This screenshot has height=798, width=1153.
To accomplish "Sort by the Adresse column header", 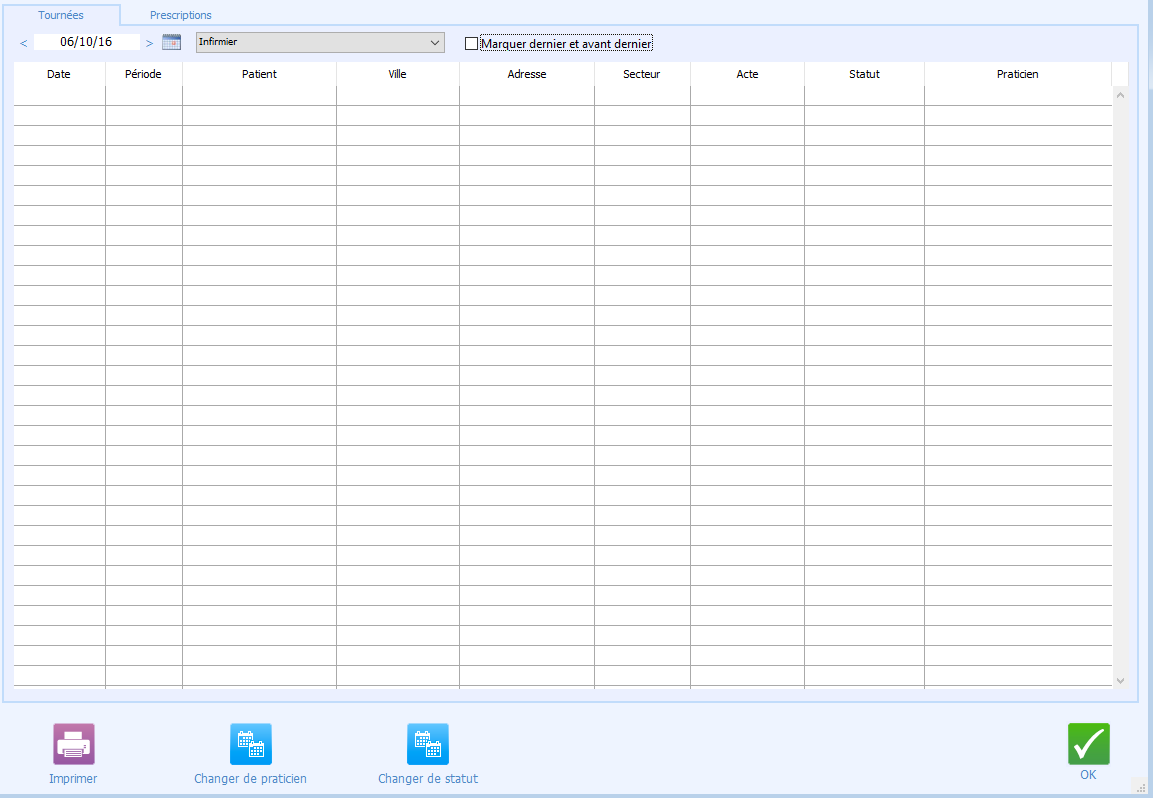I will click(x=526, y=74).
